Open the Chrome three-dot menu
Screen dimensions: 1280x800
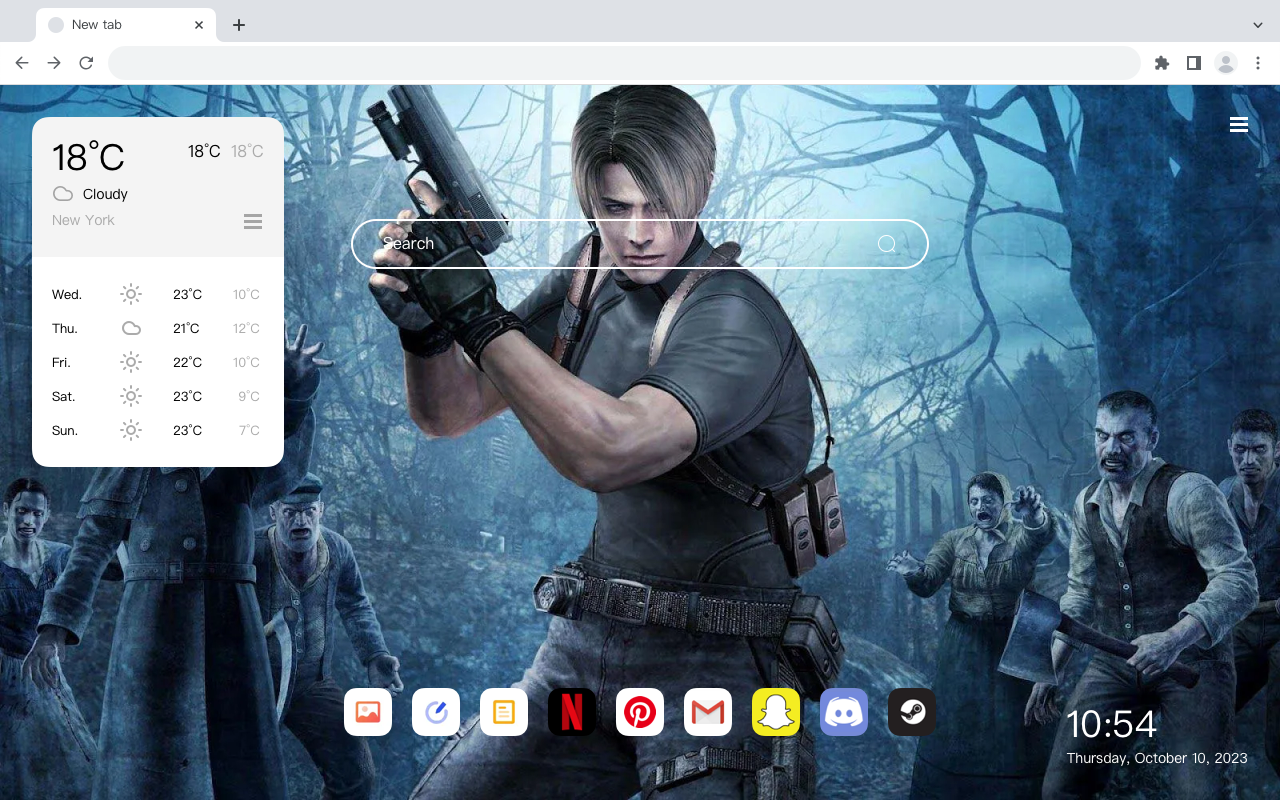pos(1258,63)
